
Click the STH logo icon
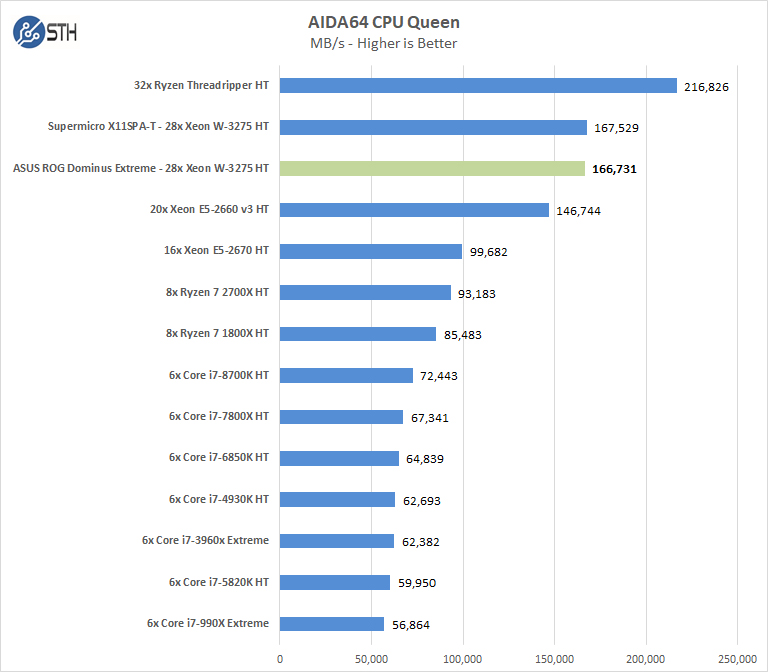pos(45,32)
